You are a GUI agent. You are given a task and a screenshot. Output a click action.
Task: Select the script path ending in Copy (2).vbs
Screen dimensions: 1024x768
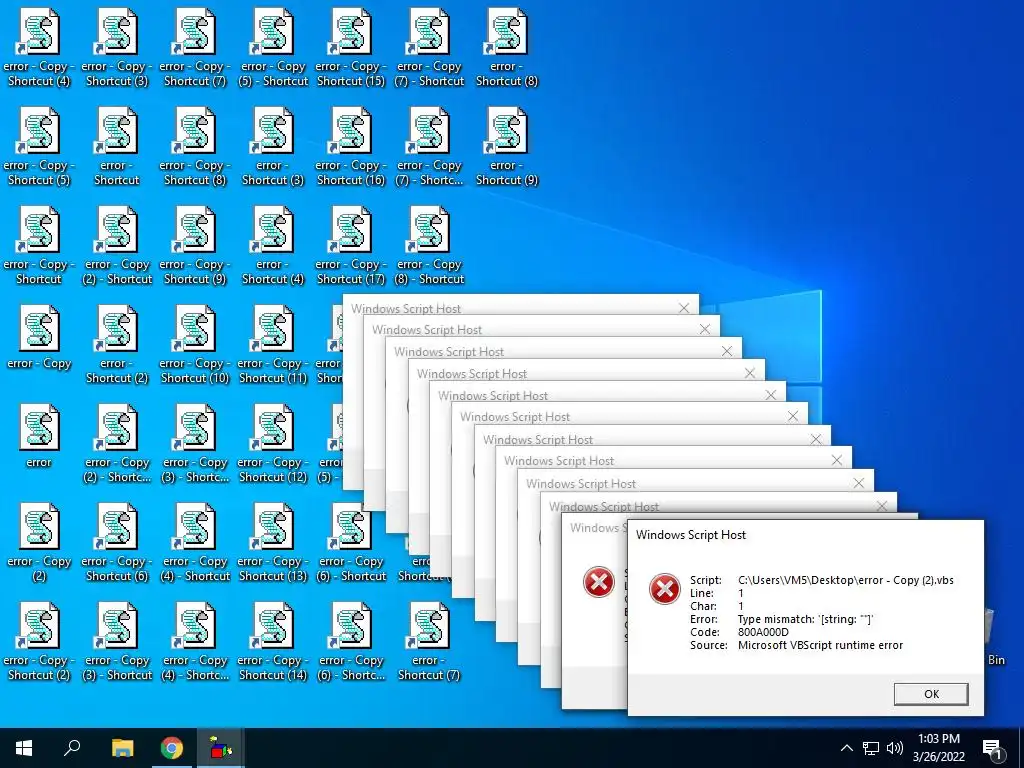[x=846, y=580]
